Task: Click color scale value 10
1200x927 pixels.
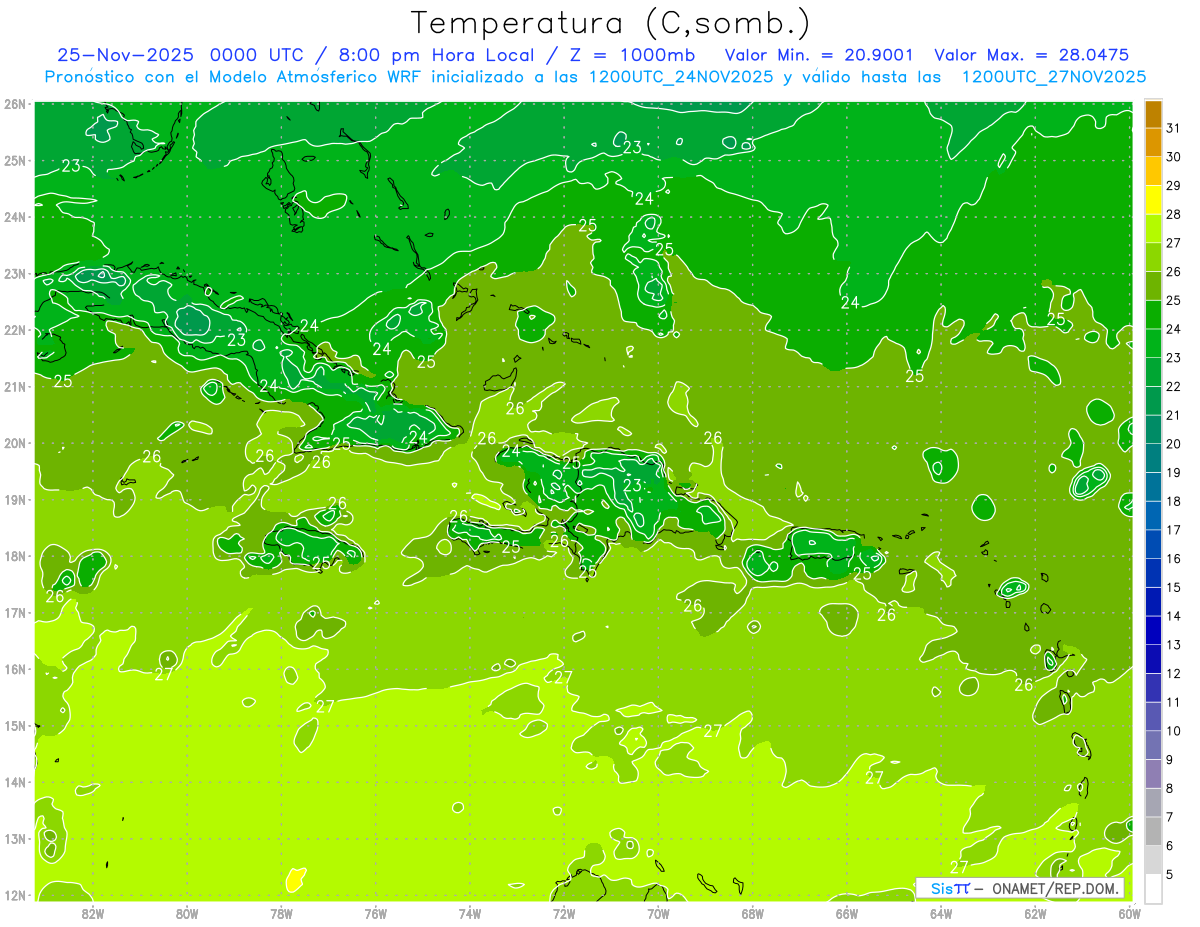Action: (x=1173, y=731)
